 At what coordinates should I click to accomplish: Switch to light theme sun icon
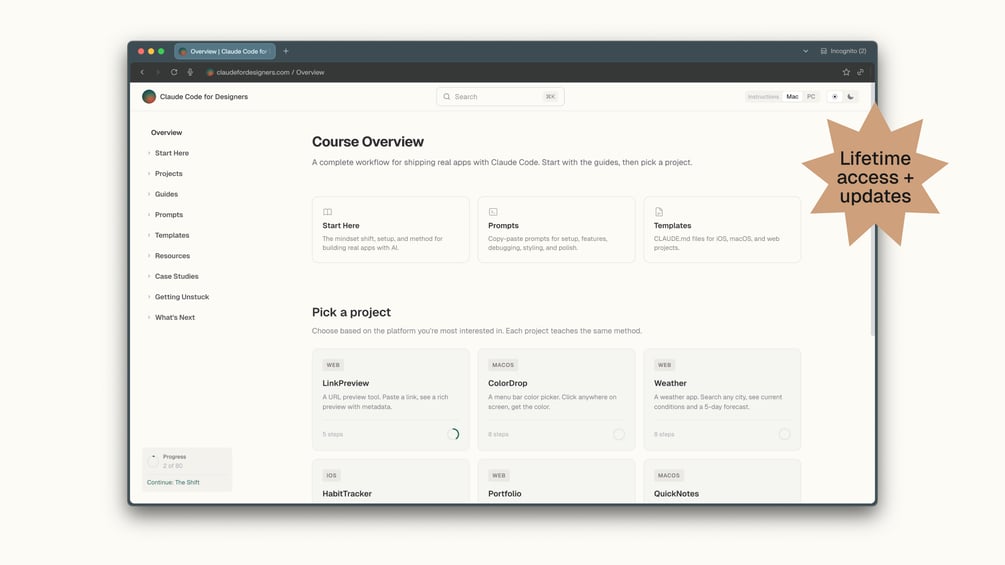pos(835,97)
